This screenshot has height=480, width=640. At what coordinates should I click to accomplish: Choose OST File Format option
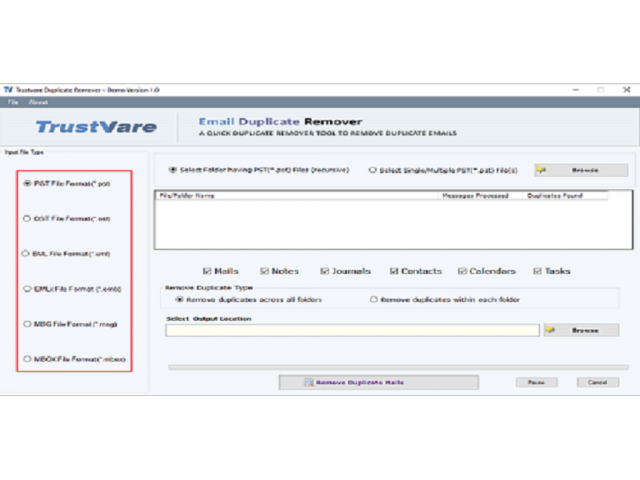click(x=27, y=219)
